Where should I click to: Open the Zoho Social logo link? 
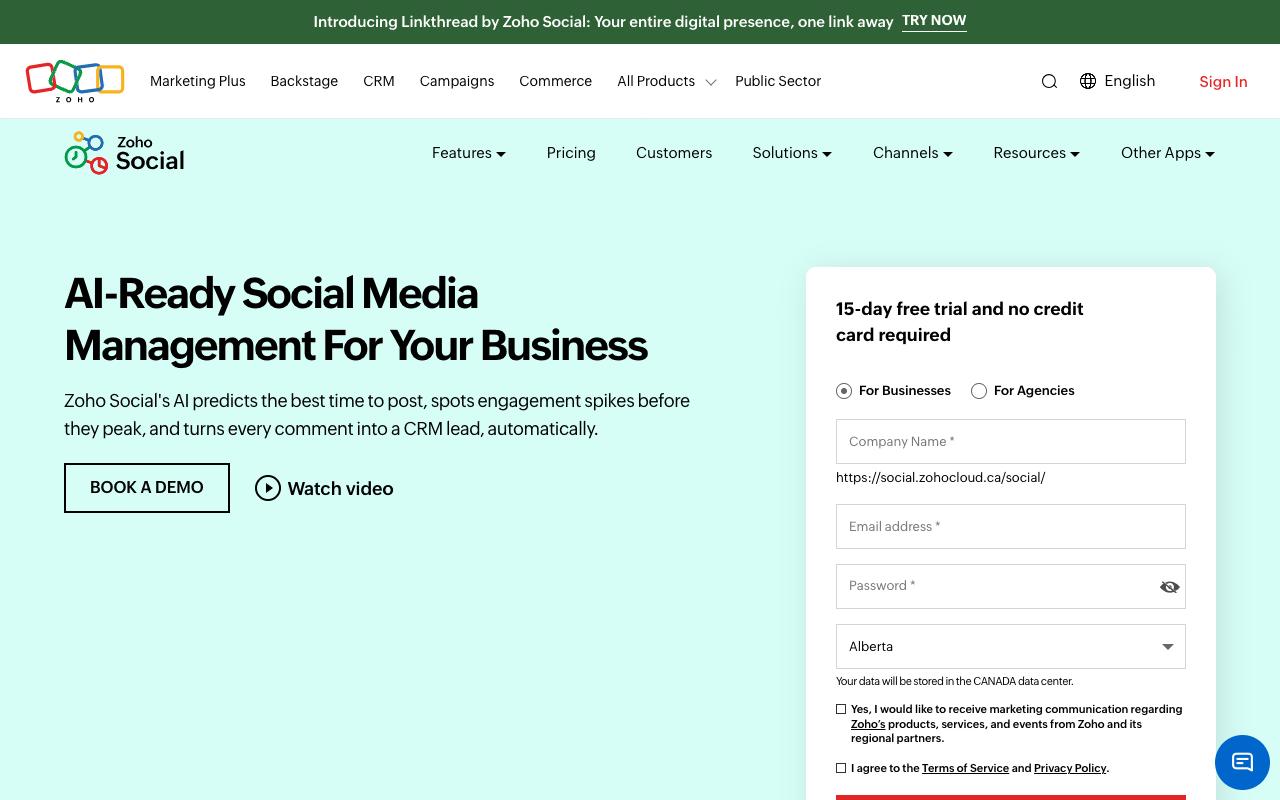(124, 153)
